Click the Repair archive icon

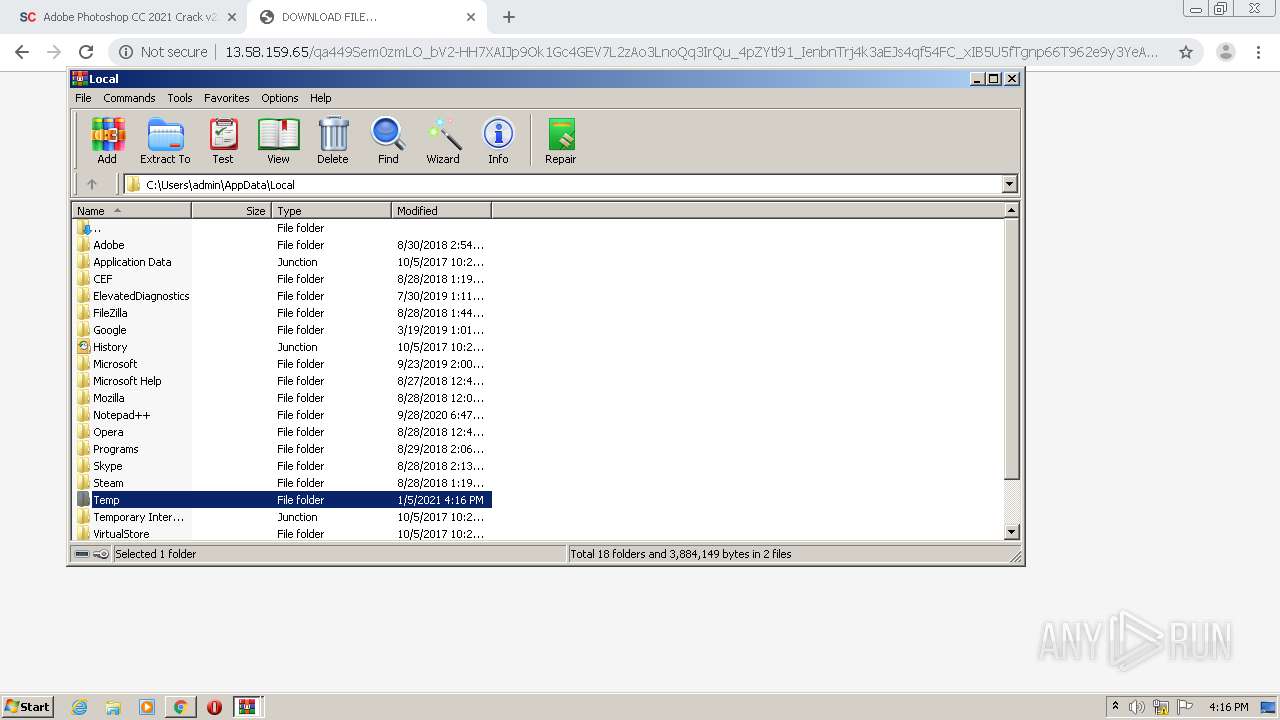(x=560, y=140)
